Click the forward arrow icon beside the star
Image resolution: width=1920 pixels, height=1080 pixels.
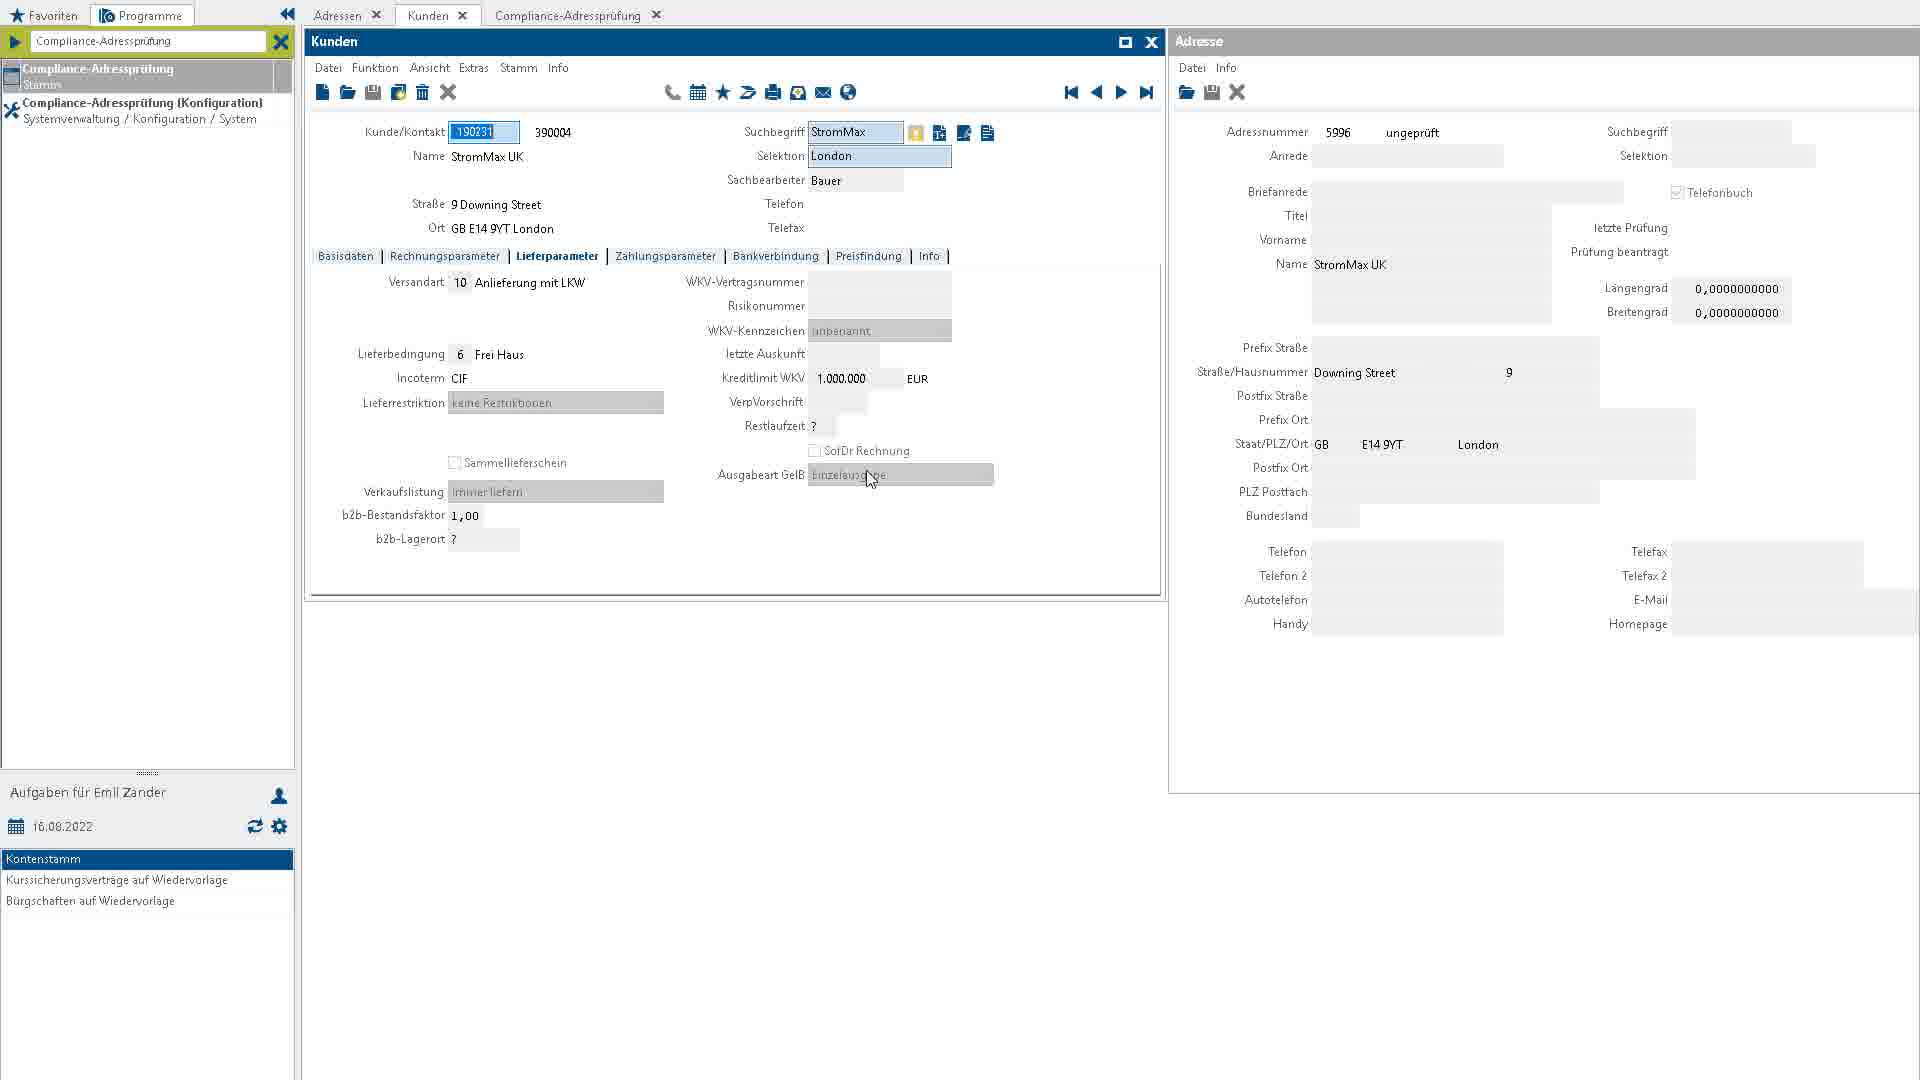coord(748,92)
